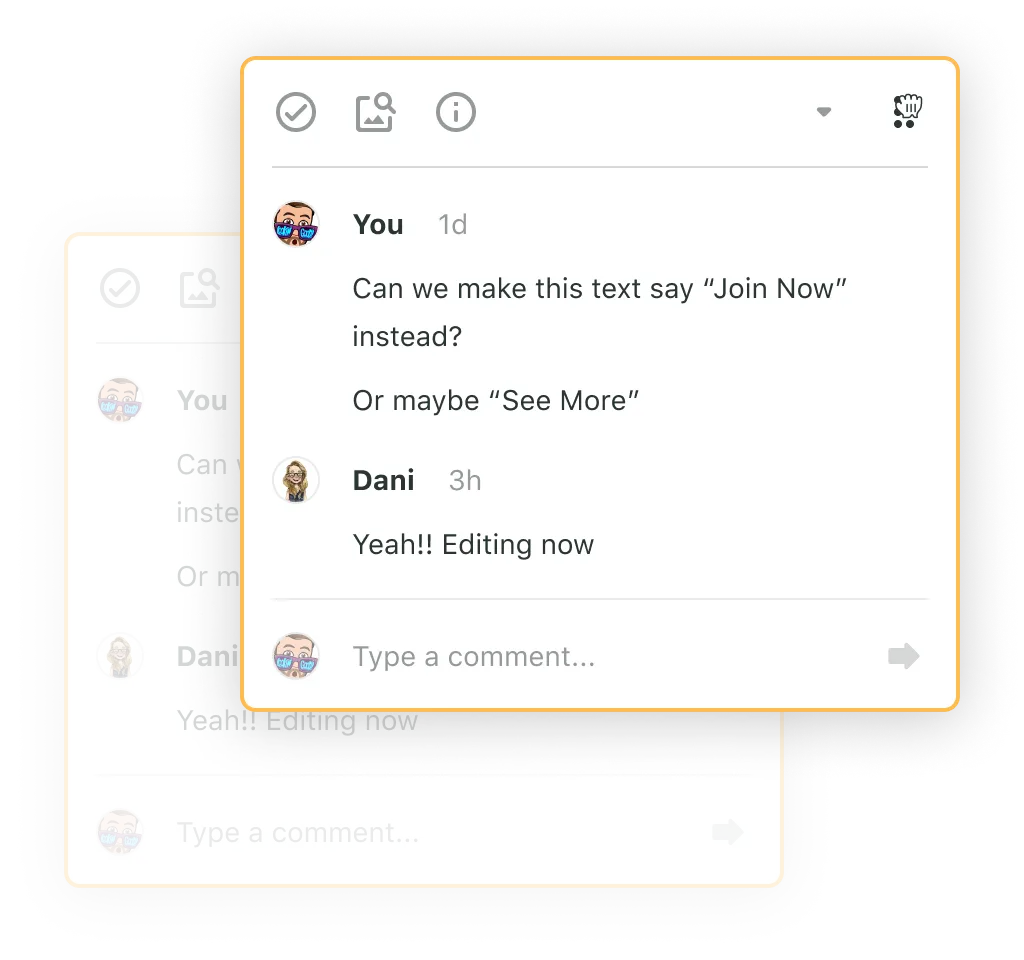Mark the comment thread as resolved
The width and height of the screenshot is (1024, 960).
[296, 112]
